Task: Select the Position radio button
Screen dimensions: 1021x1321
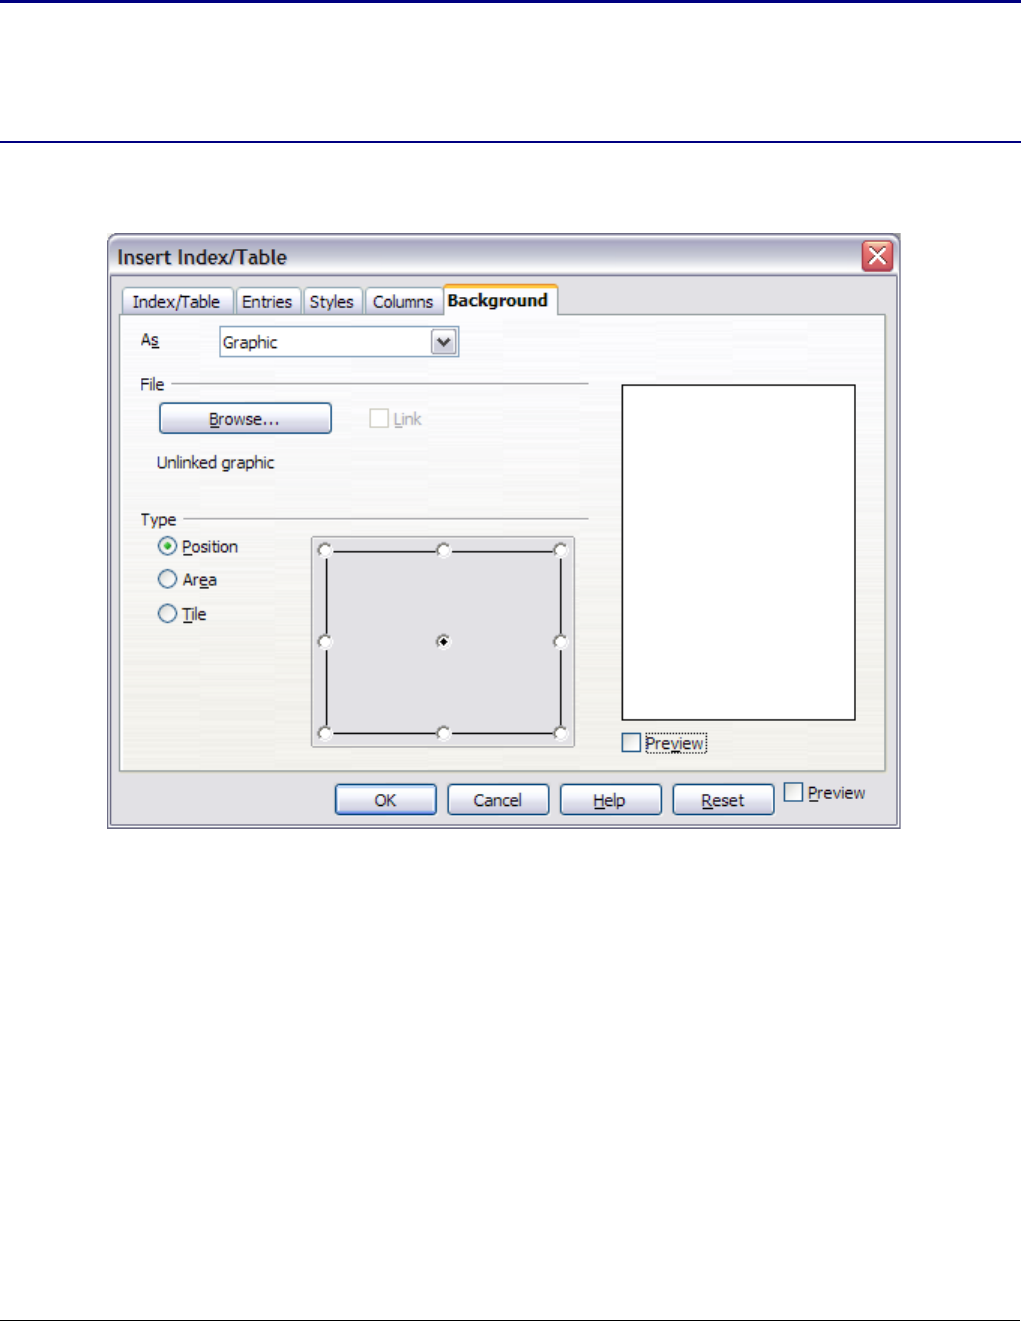Action: coord(168,547)
